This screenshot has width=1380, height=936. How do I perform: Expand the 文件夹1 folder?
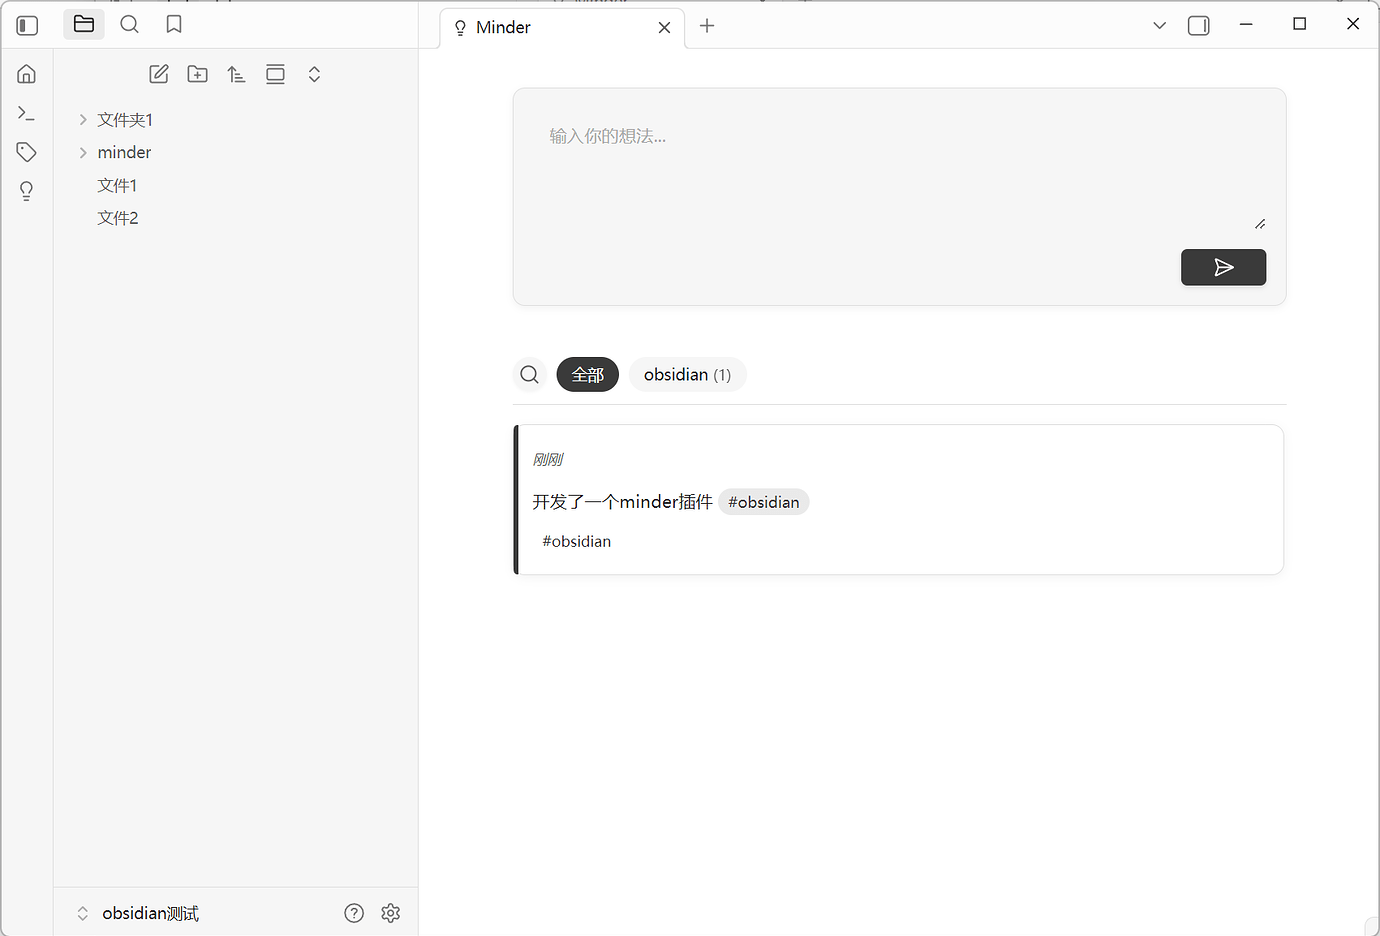tap(124, 120)
